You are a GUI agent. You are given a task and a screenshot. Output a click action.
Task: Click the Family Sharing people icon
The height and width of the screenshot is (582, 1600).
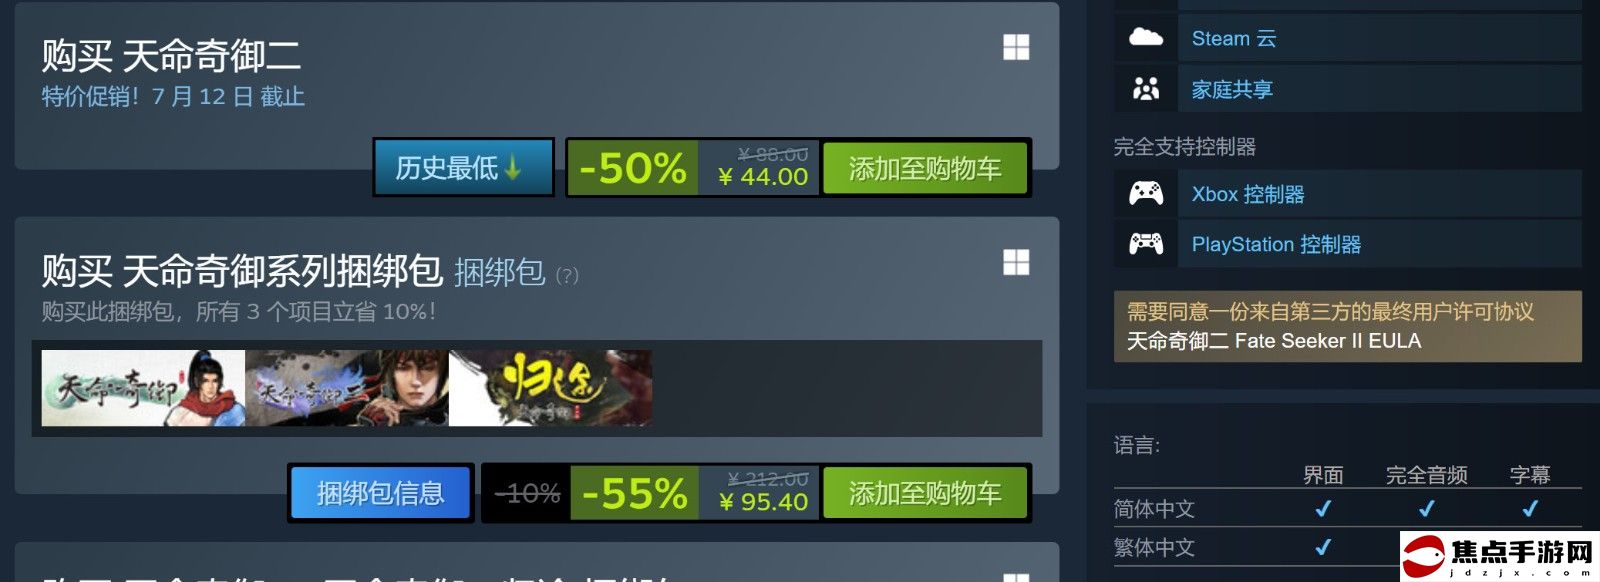pyautogui.click(x=1146, y=89)
